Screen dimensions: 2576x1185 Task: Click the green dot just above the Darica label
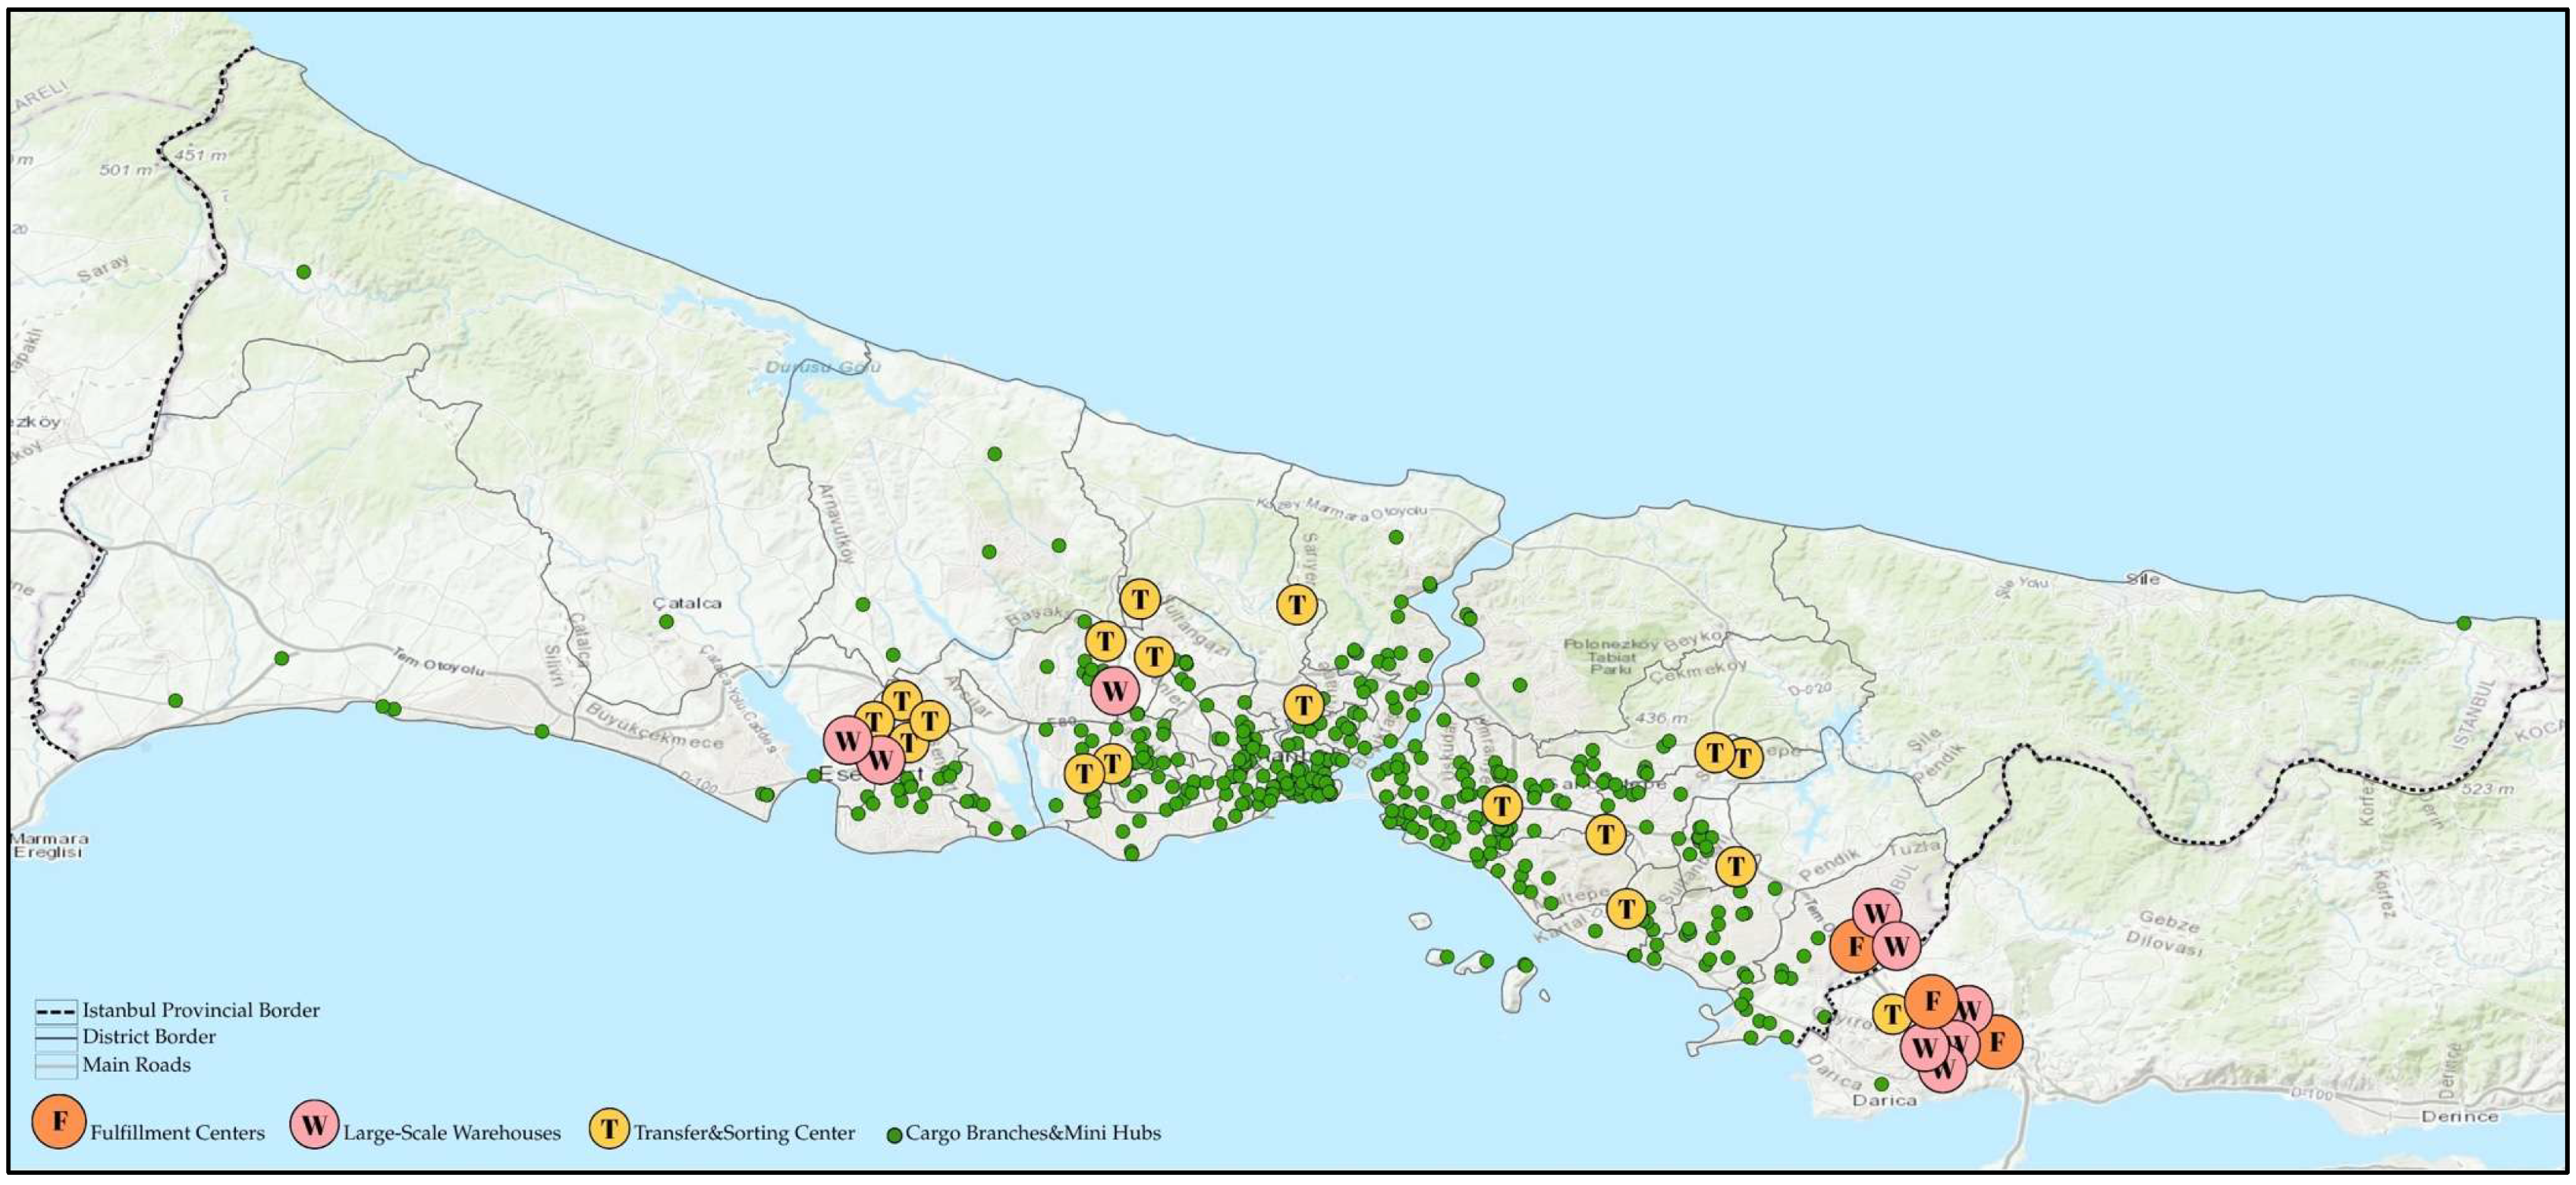click(x=1881, y=1084)
